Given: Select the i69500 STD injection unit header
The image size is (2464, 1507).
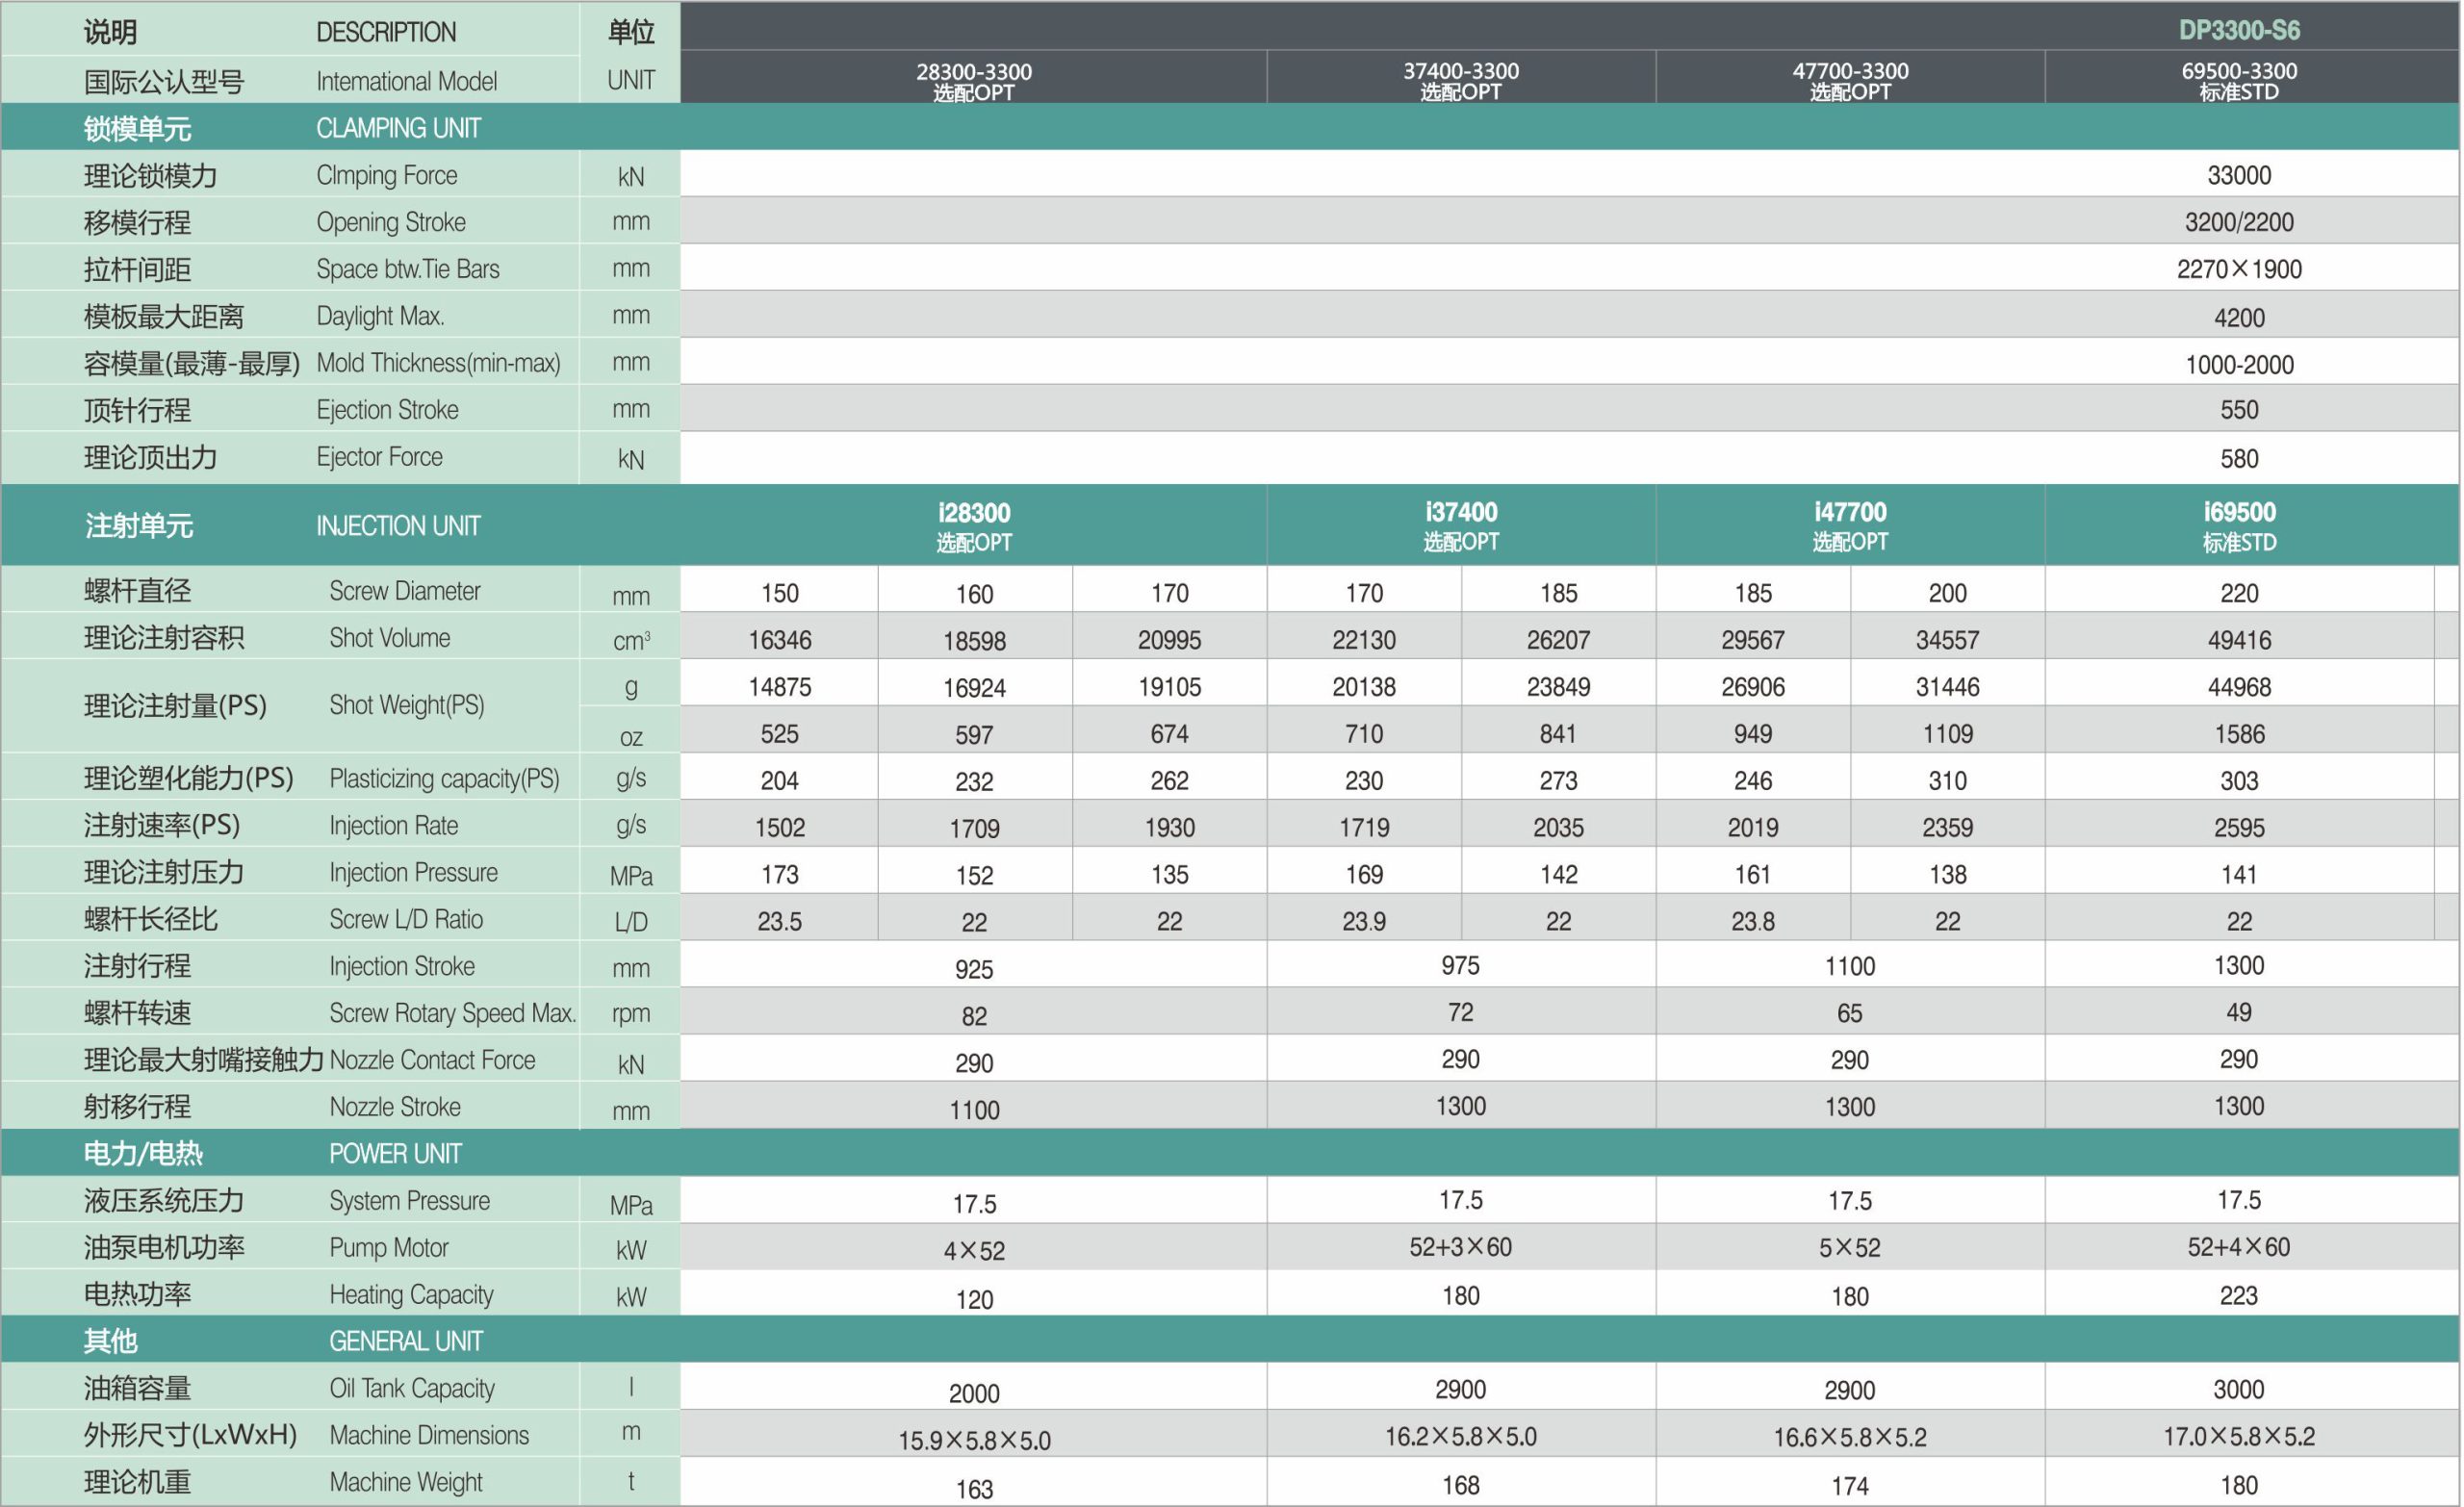Looking at the screenshot, I should [x=2239, y=526].
